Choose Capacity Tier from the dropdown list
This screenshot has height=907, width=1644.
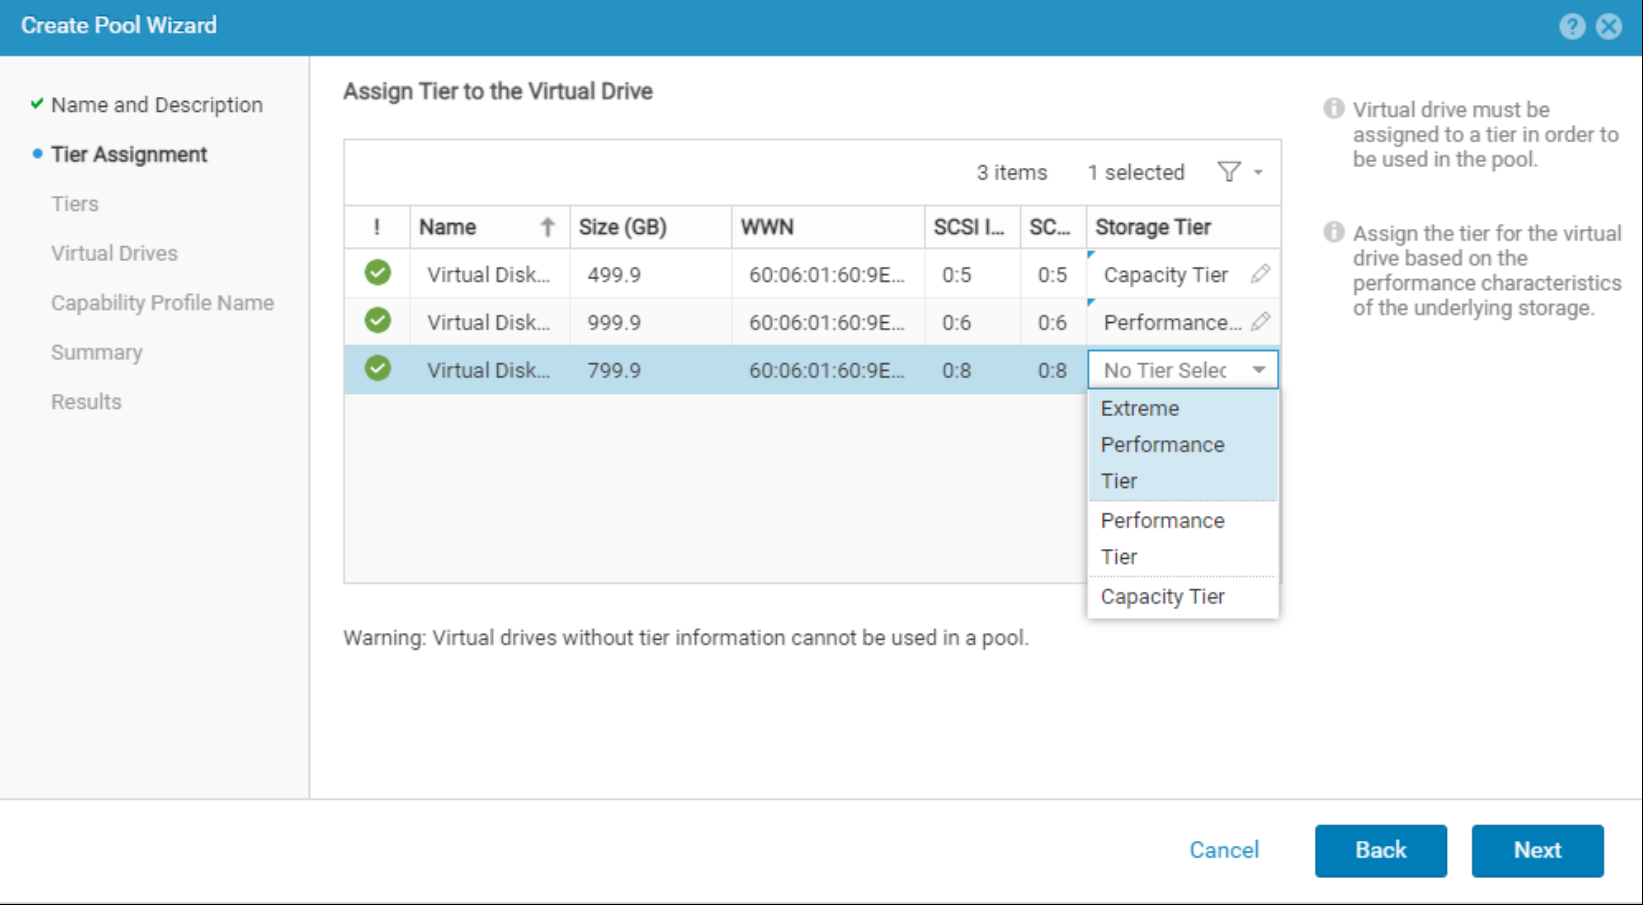pos(1183,597)
